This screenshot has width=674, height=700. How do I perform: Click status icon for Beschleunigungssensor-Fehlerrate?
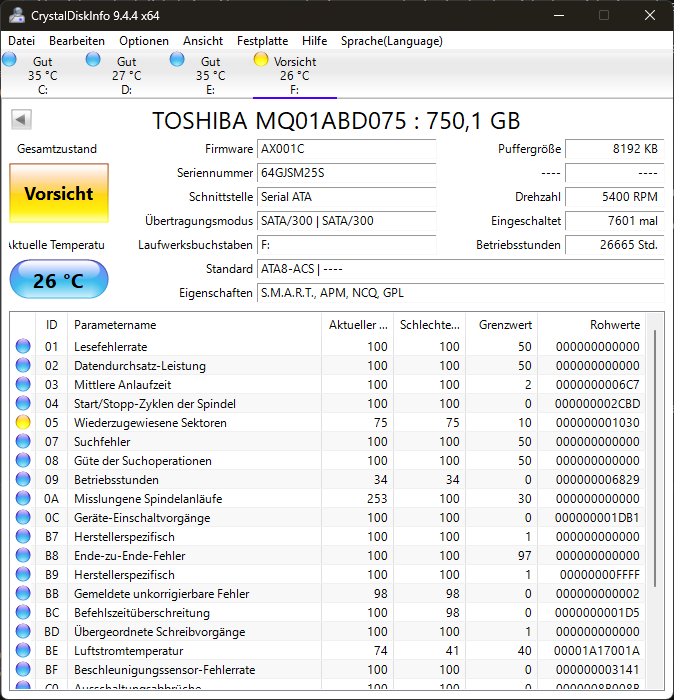23,669
